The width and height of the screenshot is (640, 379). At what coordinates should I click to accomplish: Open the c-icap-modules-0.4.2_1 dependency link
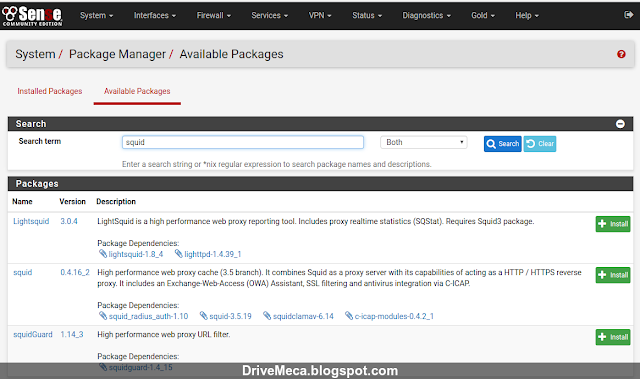pos(389,316)
